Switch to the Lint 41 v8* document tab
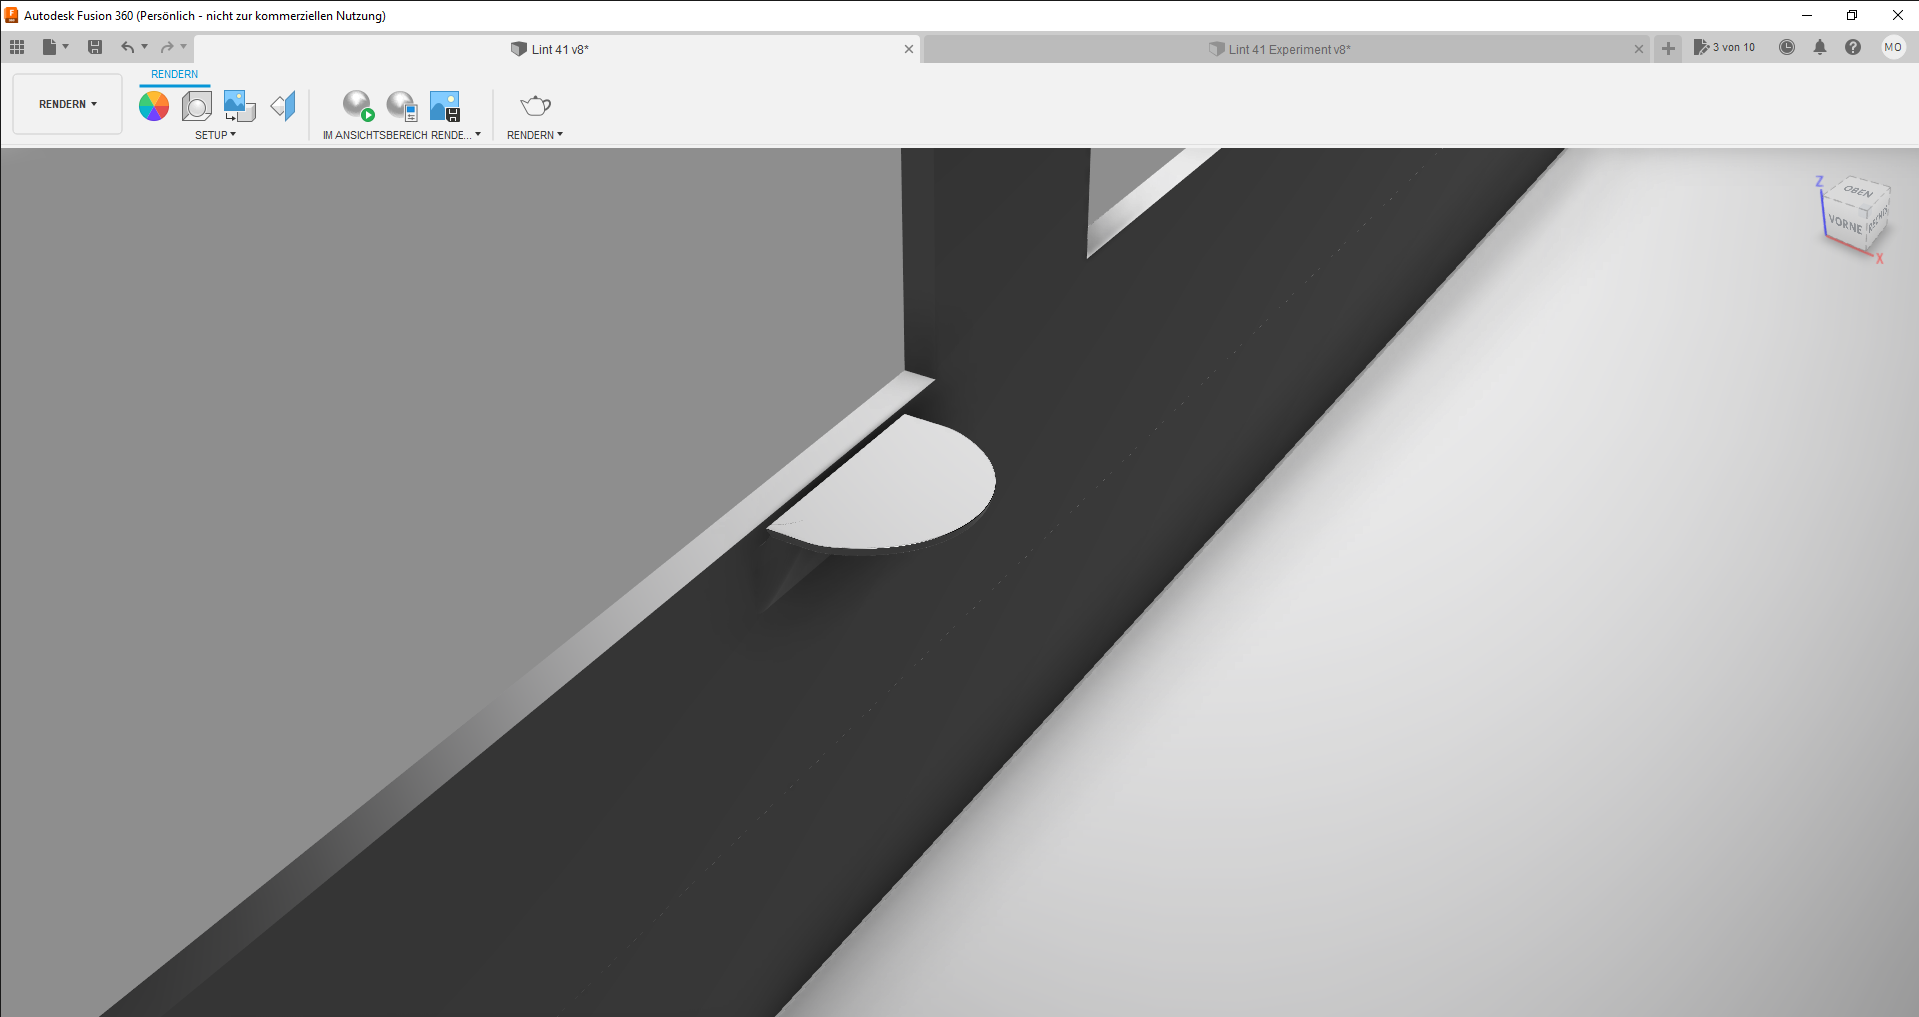This screenshot has width=1919, height=1017. coord(558,49)
